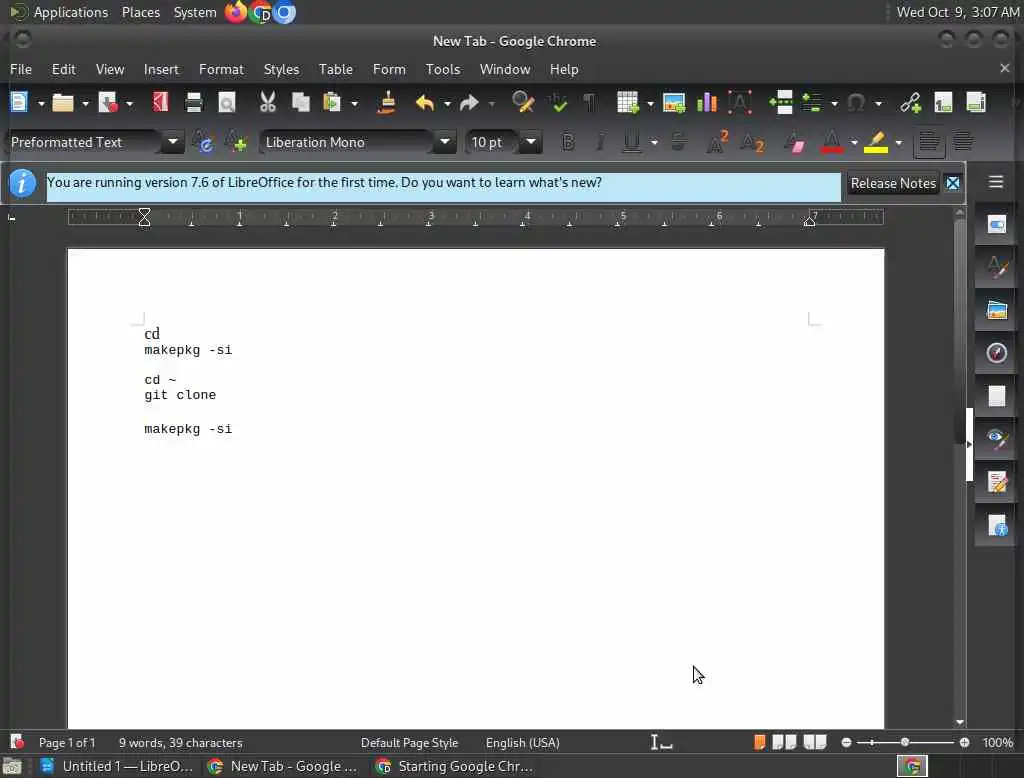Click the 100% zoom level
The width and height of the screenshot is (1024, 778).
[997, 743]
